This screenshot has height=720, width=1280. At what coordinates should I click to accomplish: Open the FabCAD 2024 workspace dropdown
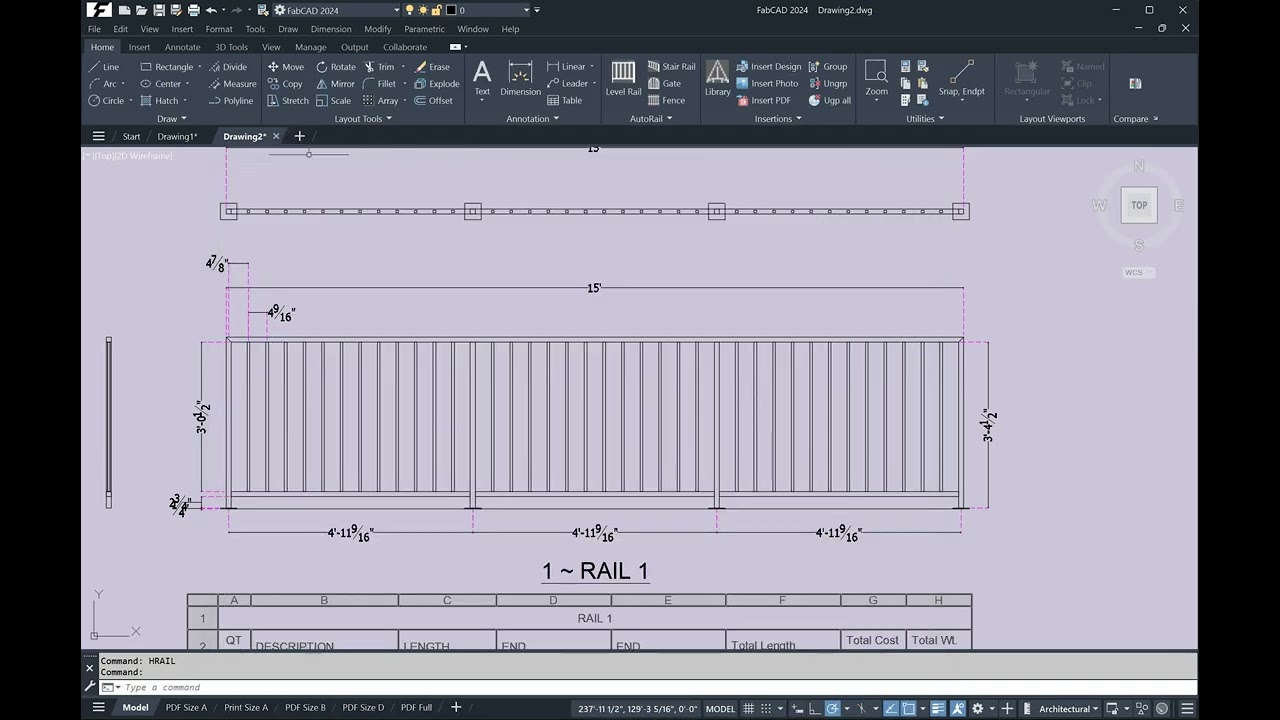[x=397, y=10]
